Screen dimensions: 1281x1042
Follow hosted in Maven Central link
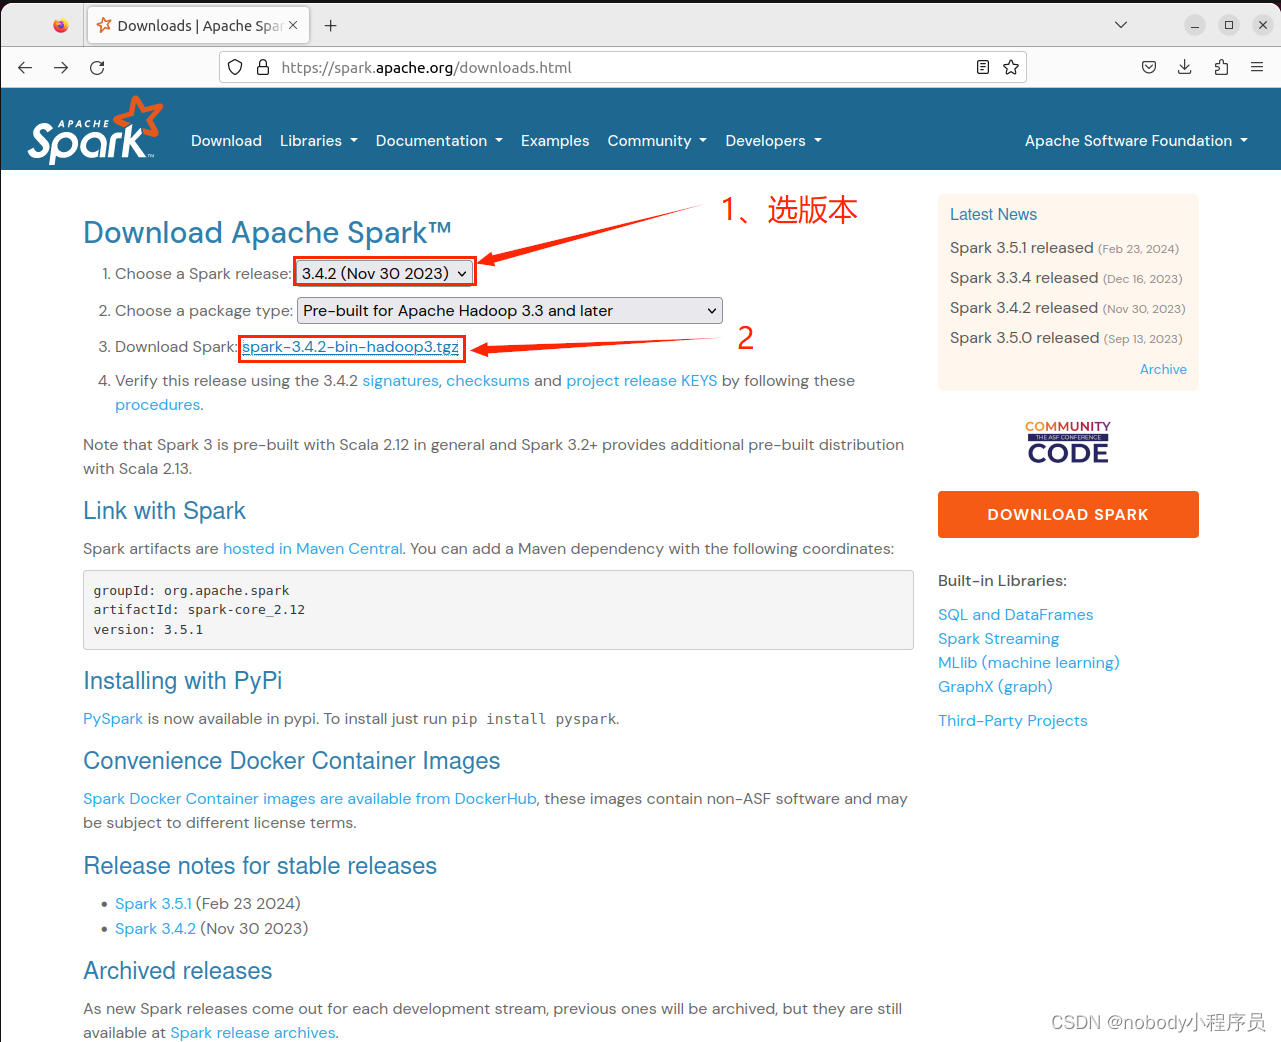tap(312, 549)
